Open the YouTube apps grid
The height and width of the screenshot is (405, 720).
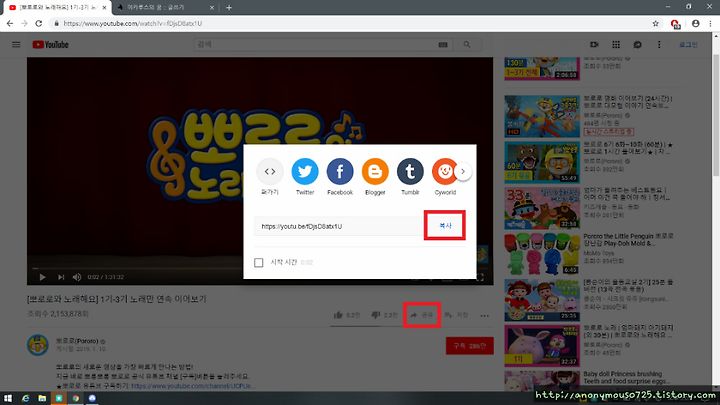point(616,45)
